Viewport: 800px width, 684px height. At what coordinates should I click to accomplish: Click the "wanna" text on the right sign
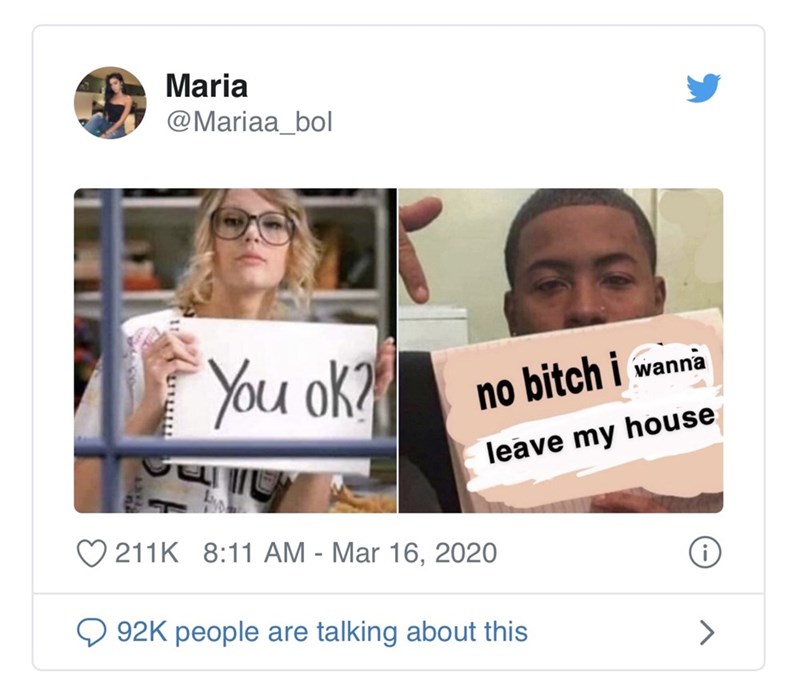click(671, 364)
